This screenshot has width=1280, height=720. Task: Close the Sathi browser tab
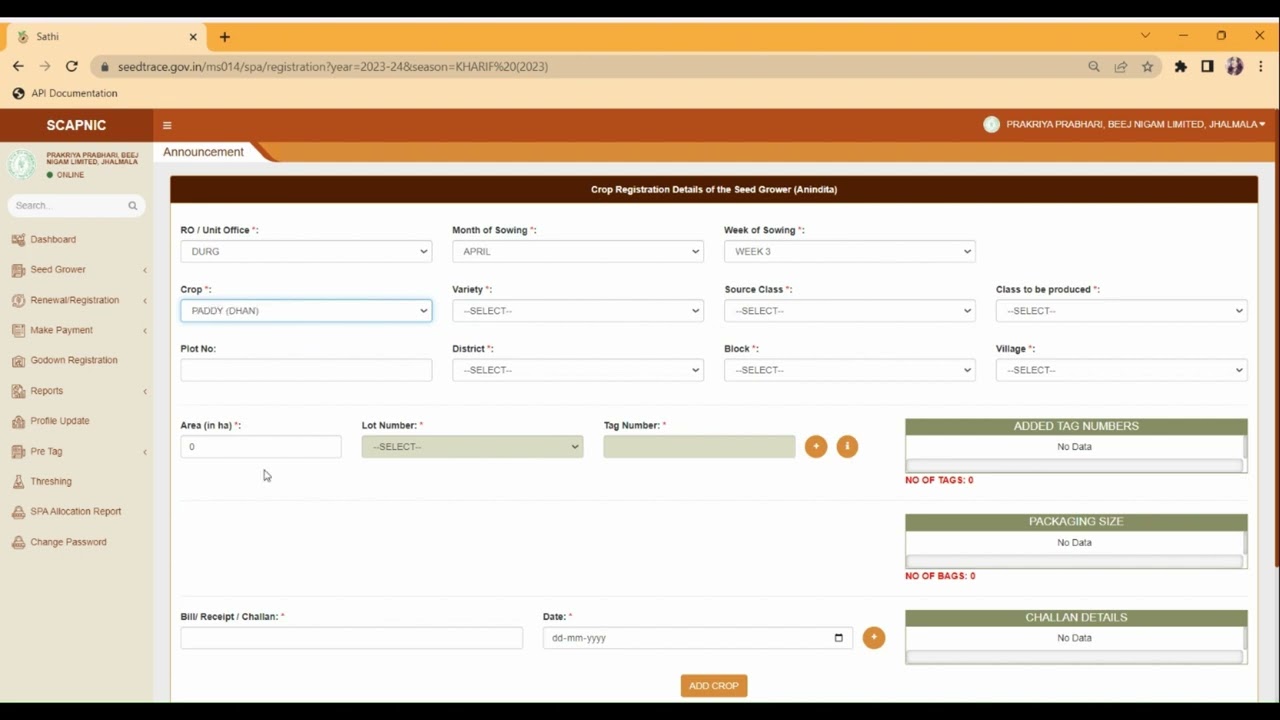click(193, 36)
